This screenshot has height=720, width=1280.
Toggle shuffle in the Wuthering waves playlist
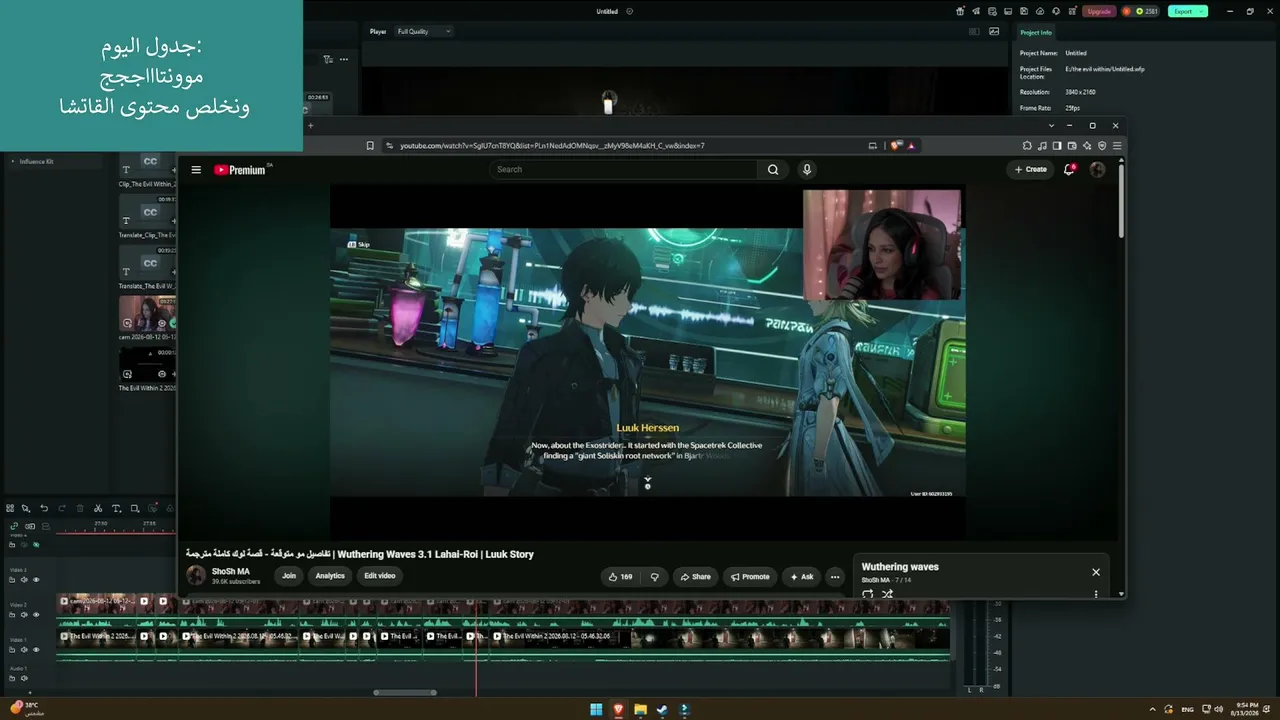point(887,594)
